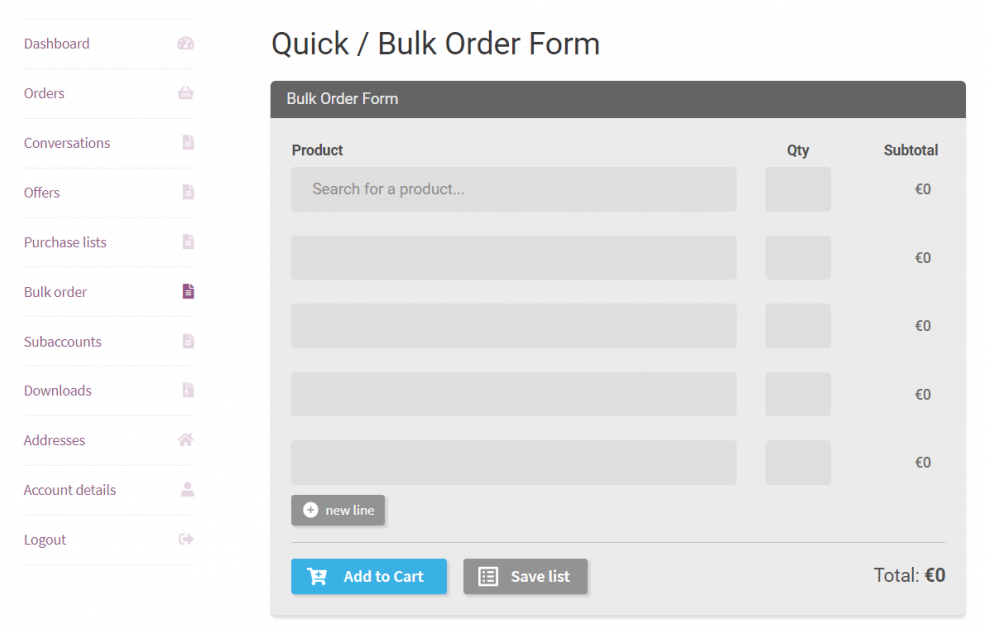The height and width of the screenshot is (634, 986).
Task: Click the first row Qty field
Action: click(798, 189)
